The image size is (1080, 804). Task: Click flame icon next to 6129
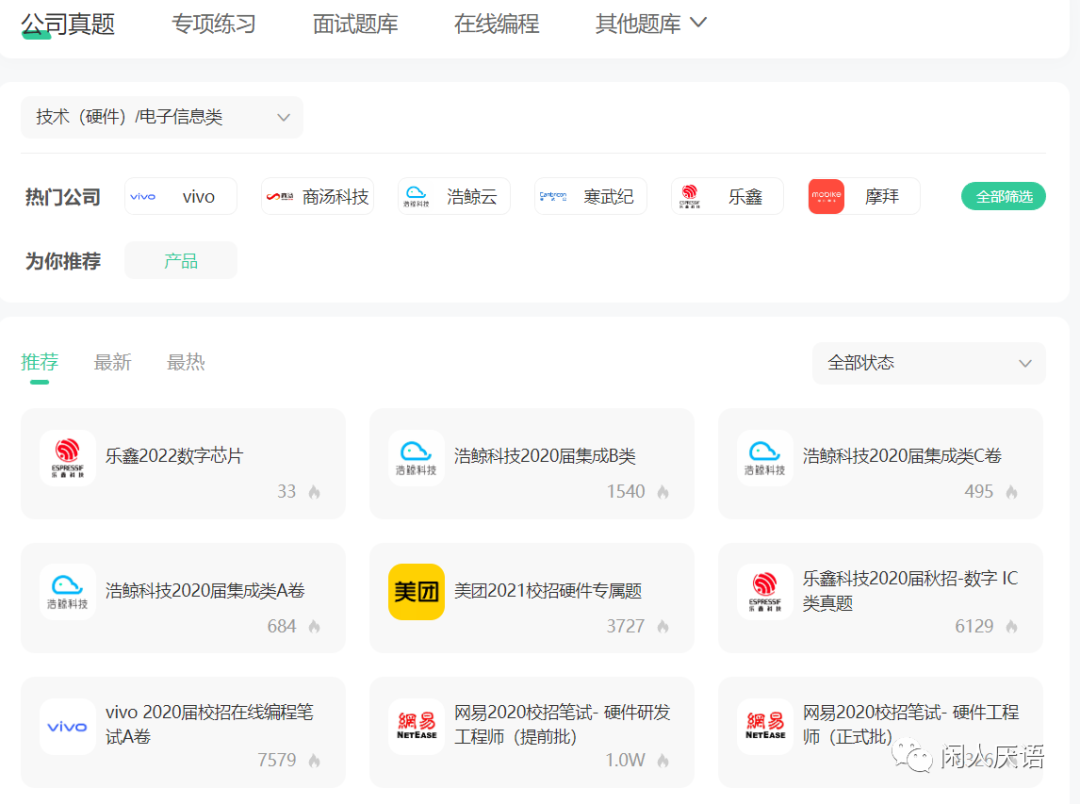[1011, 626]
